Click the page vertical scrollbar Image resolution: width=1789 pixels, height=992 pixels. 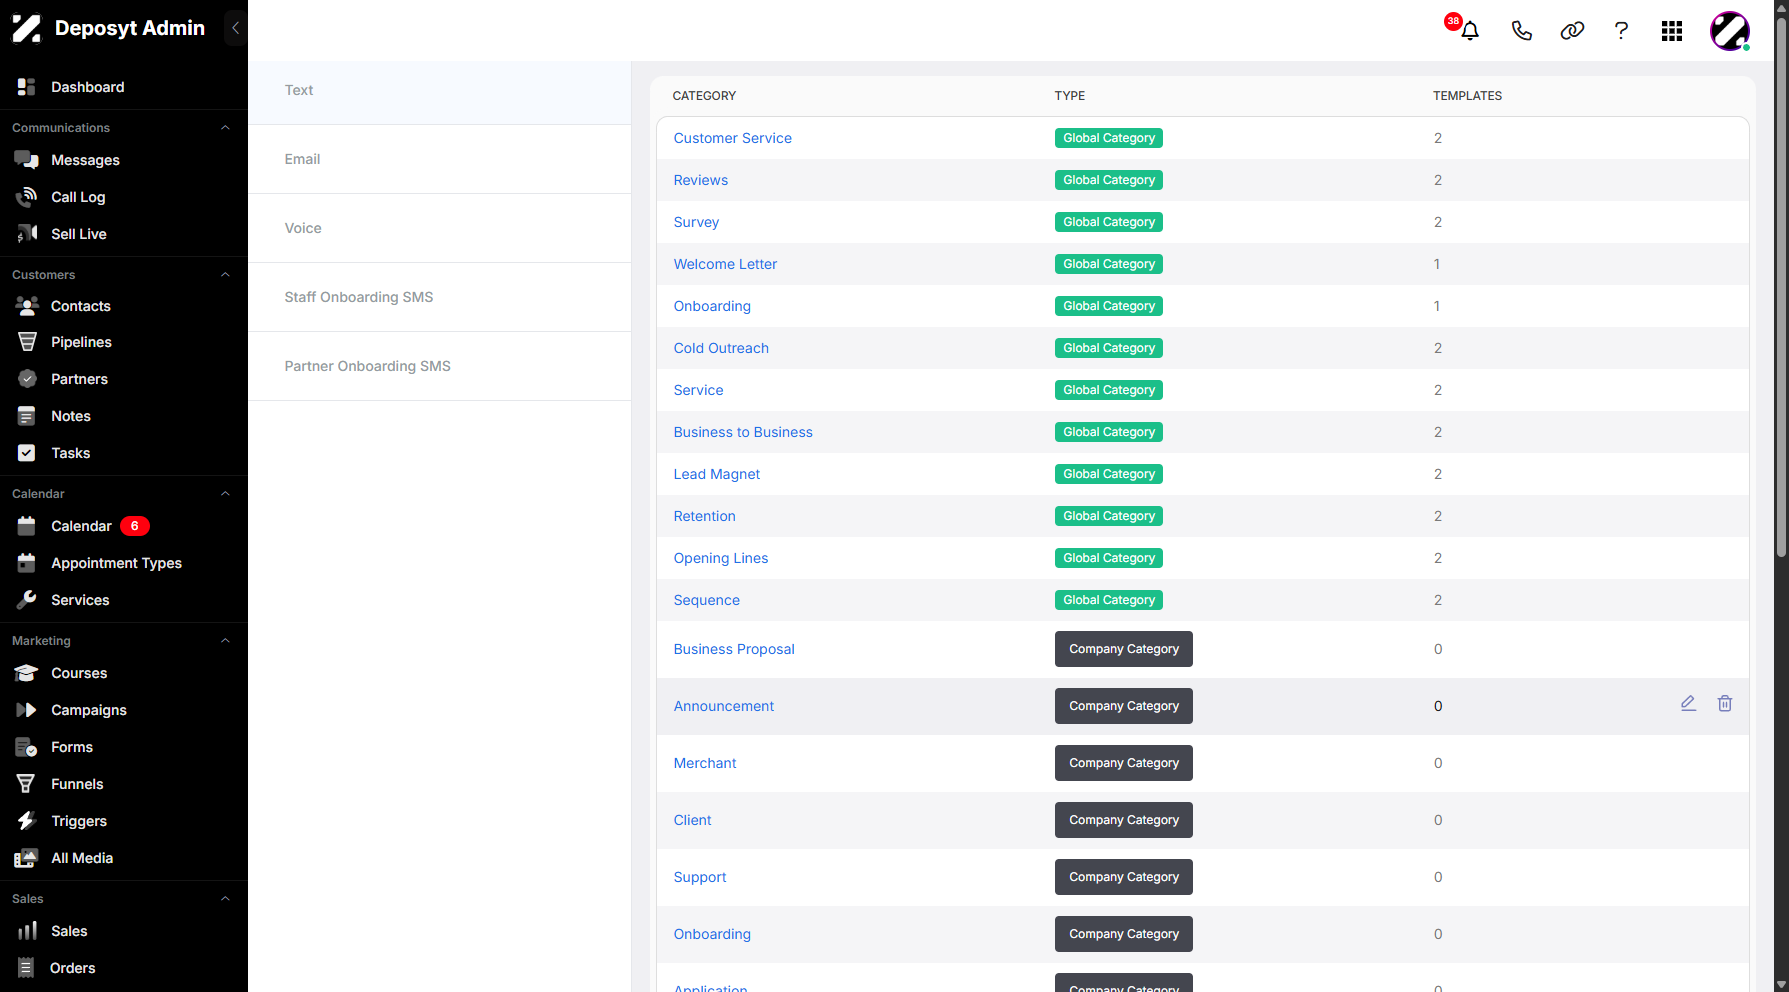point(1780,287)
